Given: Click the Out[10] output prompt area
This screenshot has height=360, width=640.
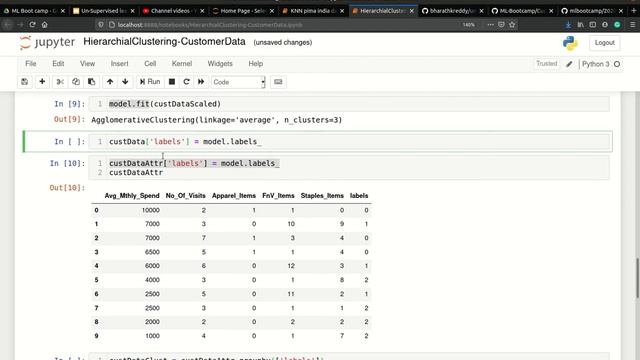Looking at the screenshot, I should [x=67, y=188].
